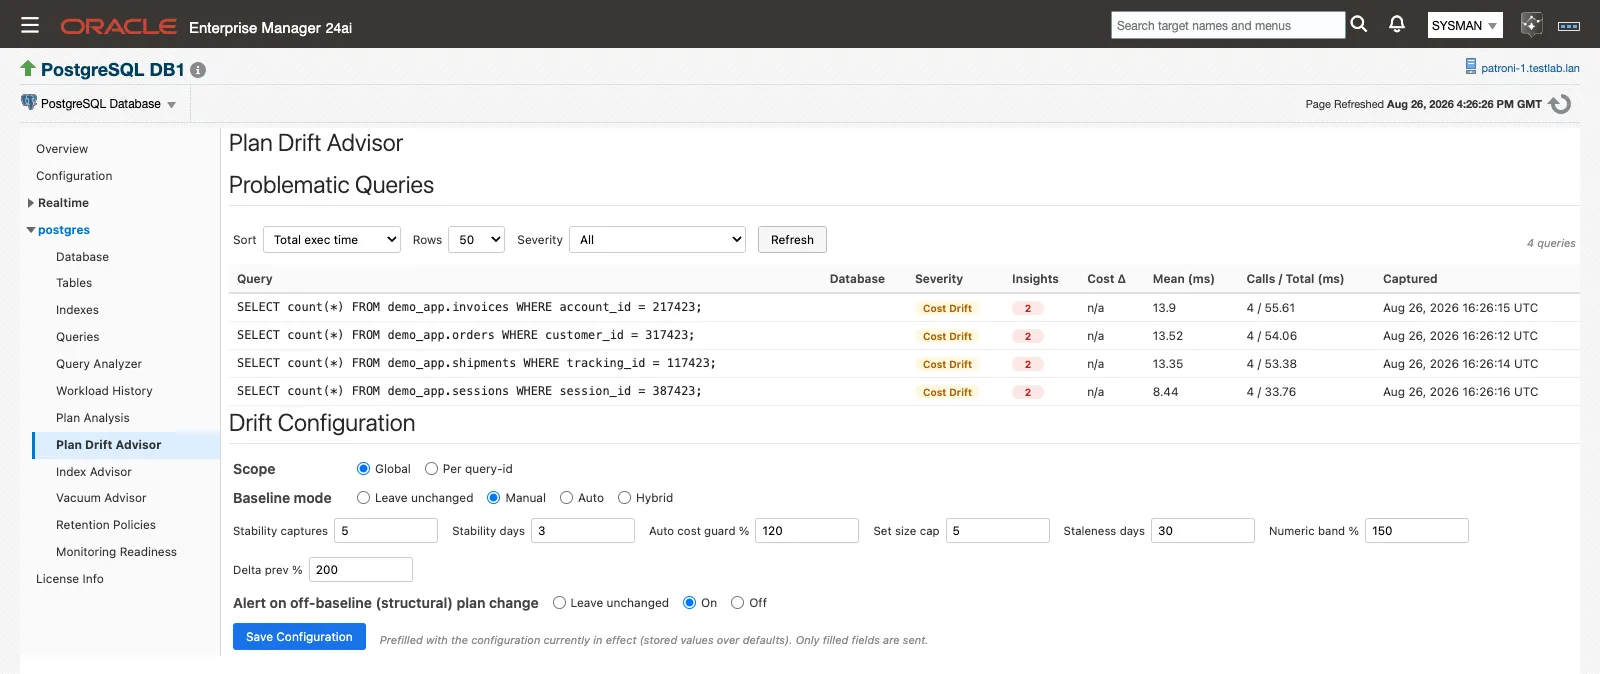
Task: Open Indexes in sidebar
Action: point(77,310)
